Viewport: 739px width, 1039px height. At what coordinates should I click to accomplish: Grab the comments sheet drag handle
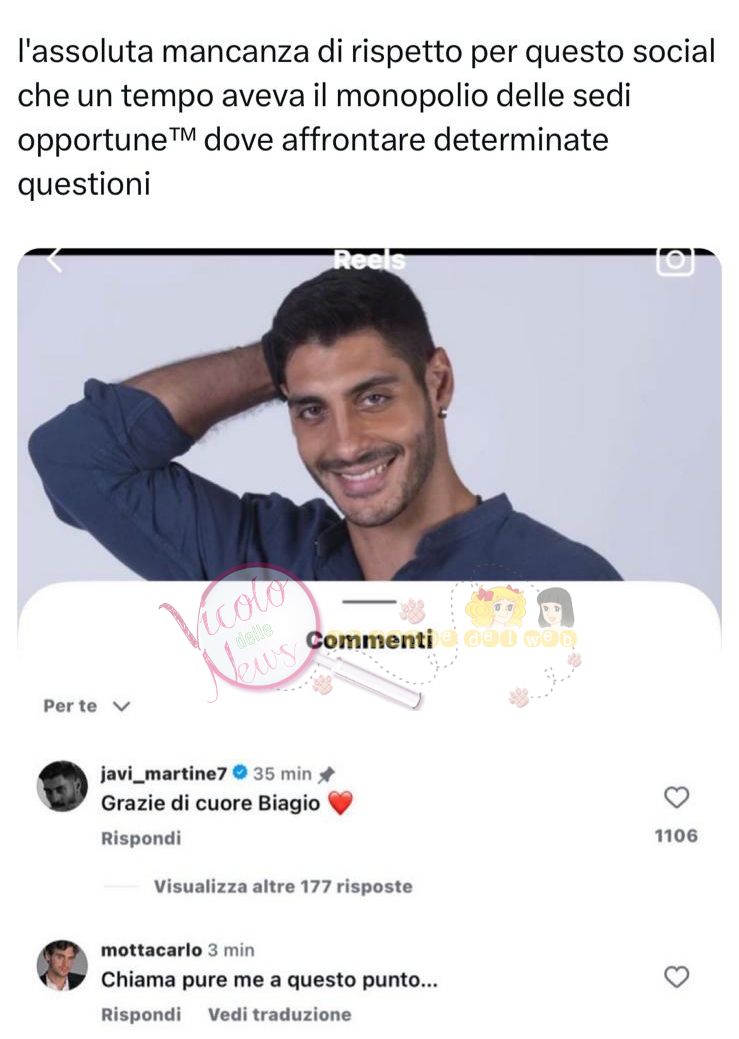point(369,602)
